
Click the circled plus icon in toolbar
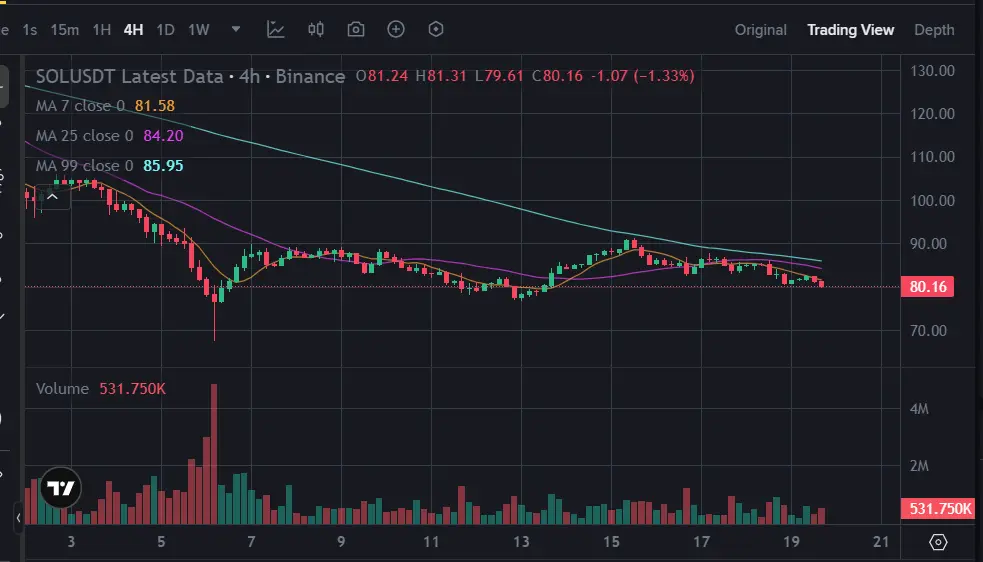click(x=396, y=29)
